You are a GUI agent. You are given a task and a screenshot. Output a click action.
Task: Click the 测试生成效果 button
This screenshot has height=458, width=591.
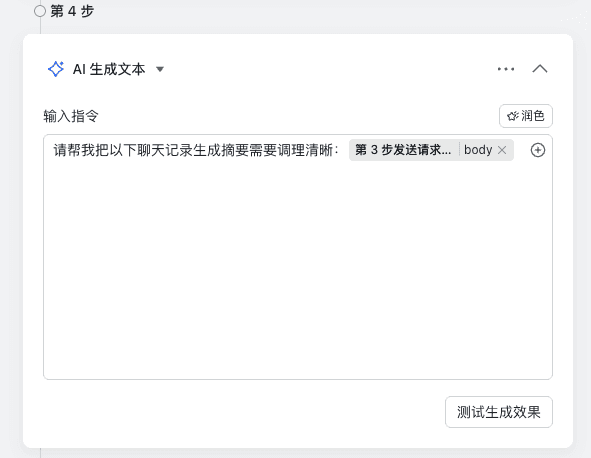(499, 412)
